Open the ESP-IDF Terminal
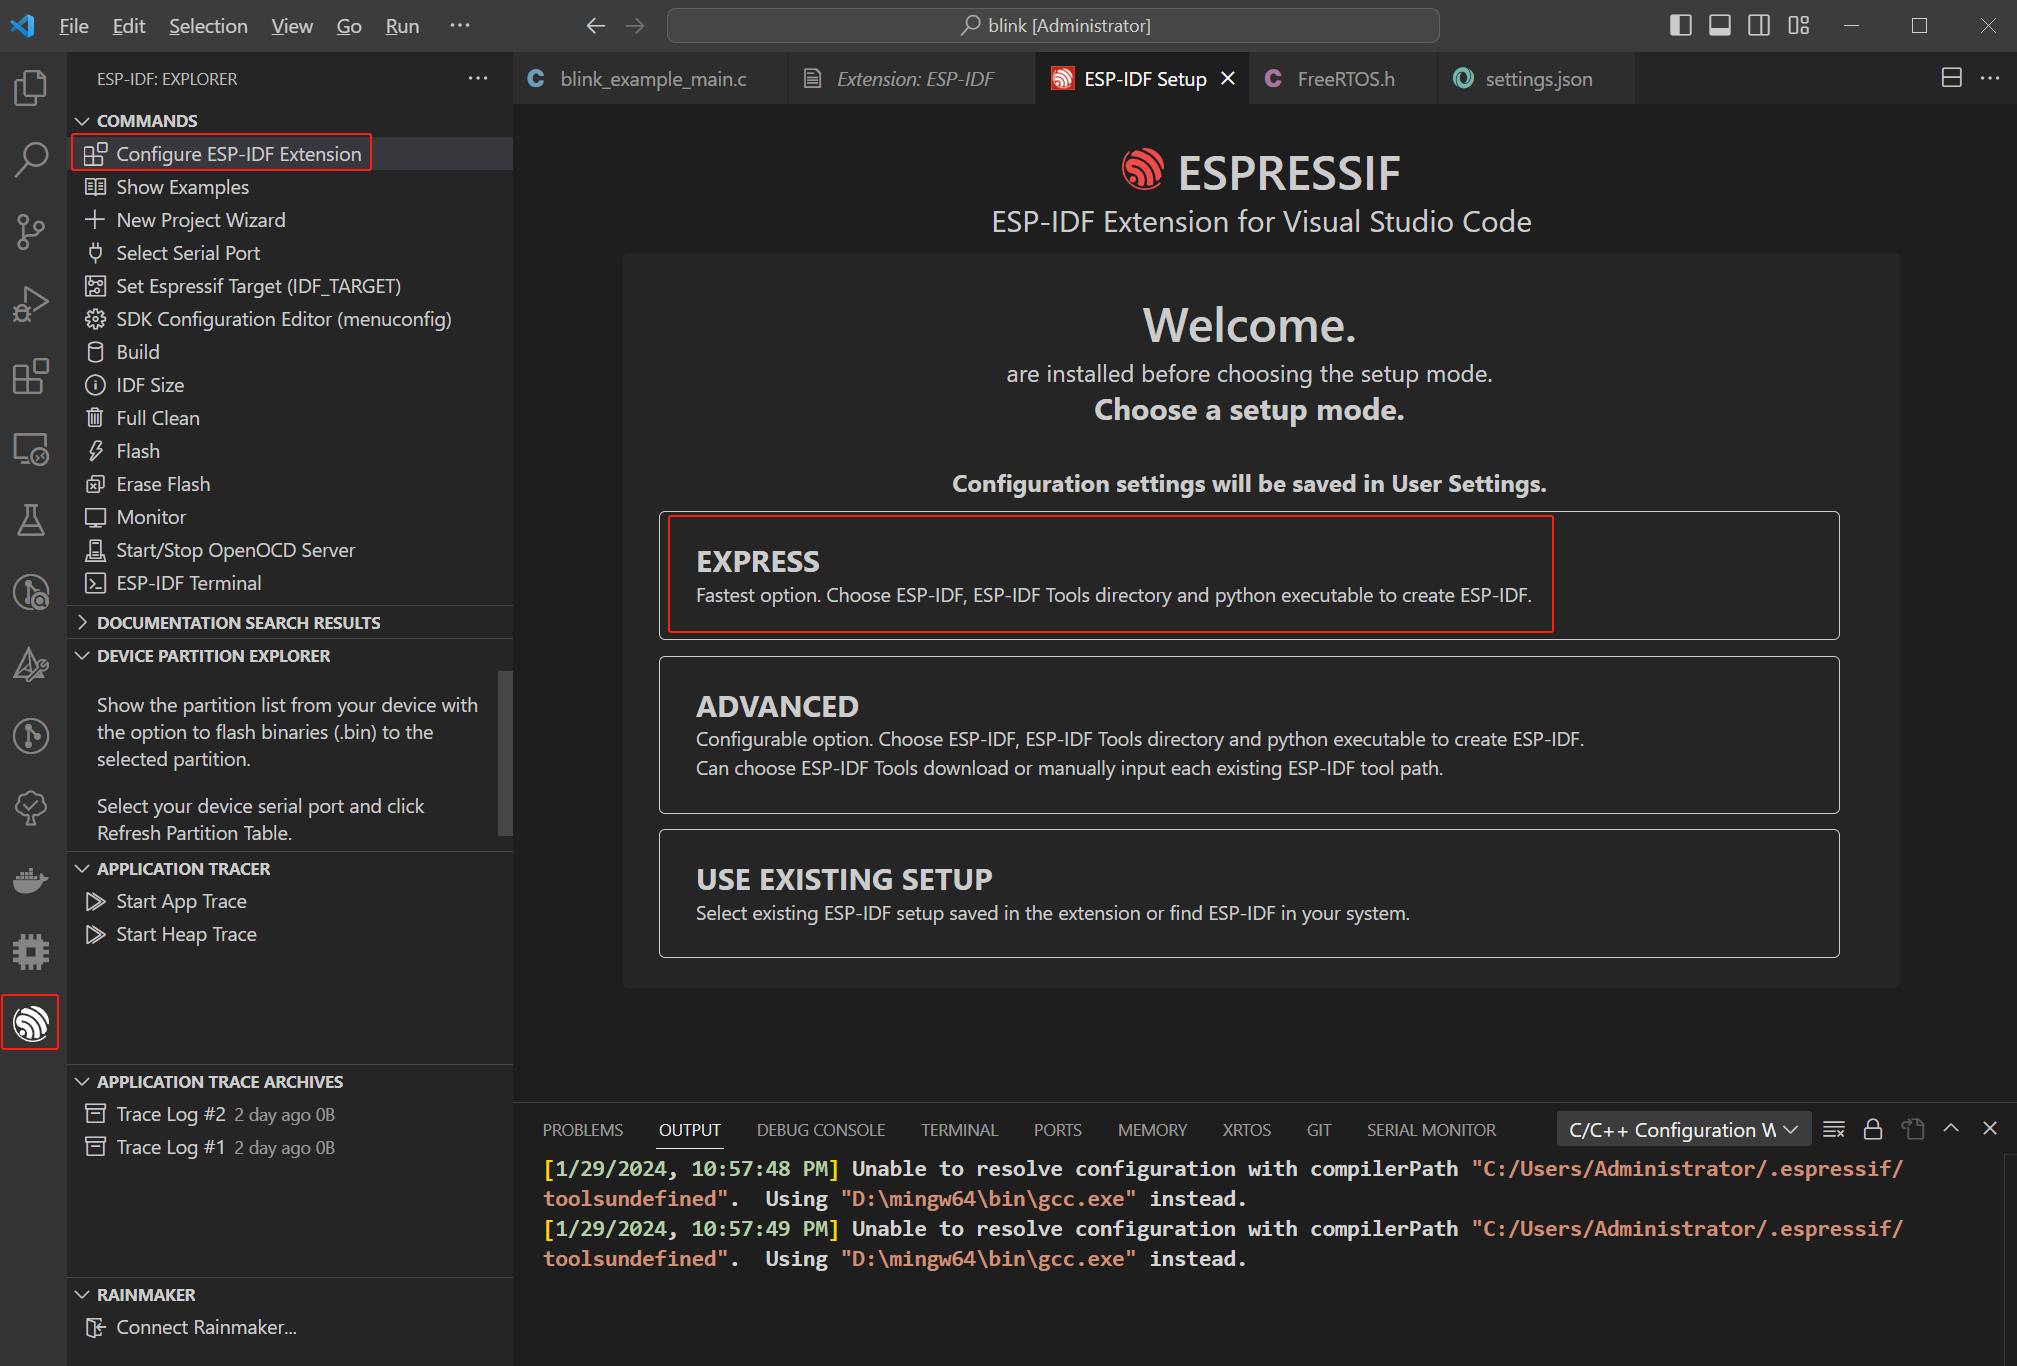 (x=290, y=583)
